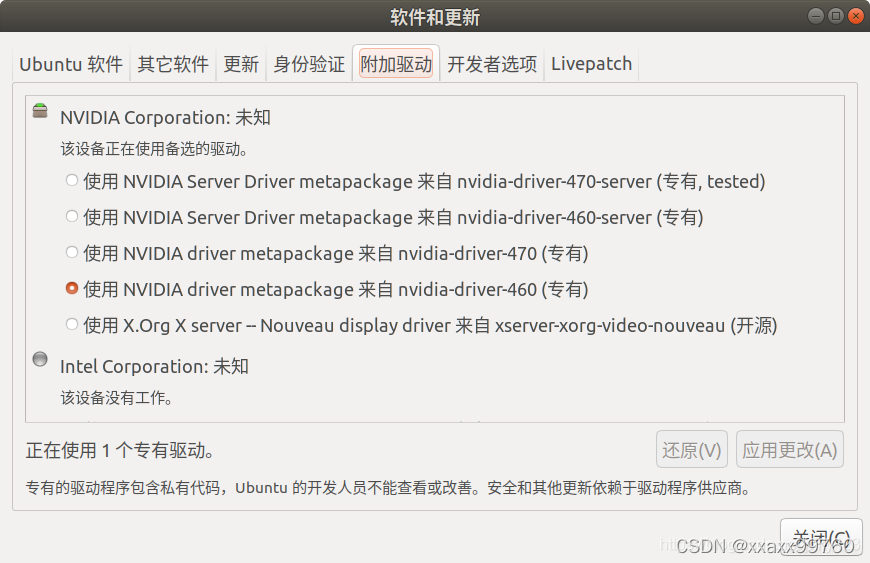Click the '该设备正在使用备选的驱动。' status text
The image size is (870, 563).
point(154,149)
